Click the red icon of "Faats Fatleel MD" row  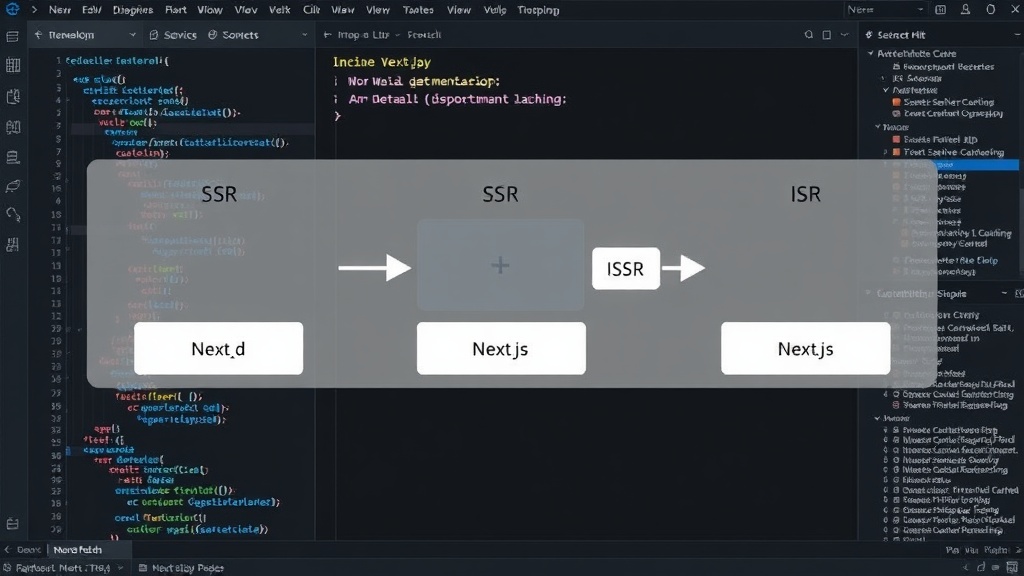point(897,139)
